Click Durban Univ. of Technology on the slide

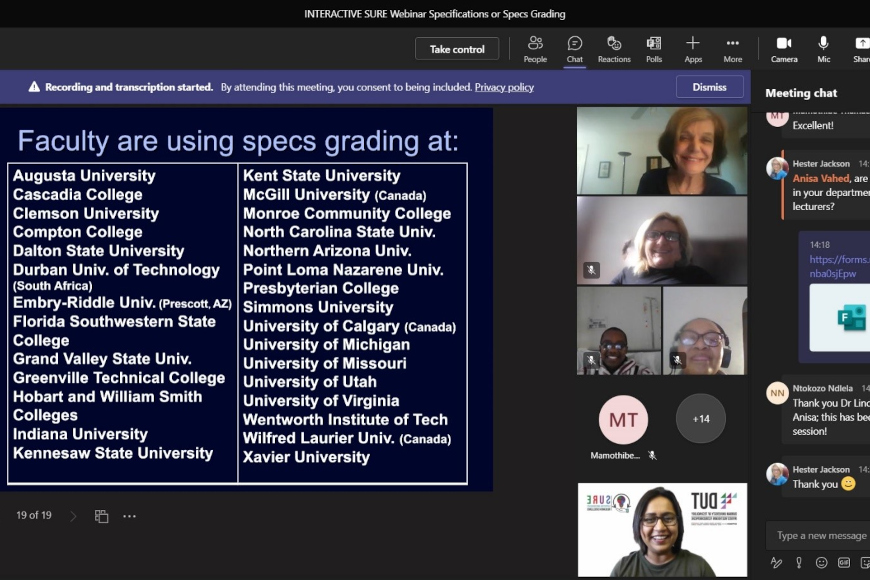pos(116,270)
